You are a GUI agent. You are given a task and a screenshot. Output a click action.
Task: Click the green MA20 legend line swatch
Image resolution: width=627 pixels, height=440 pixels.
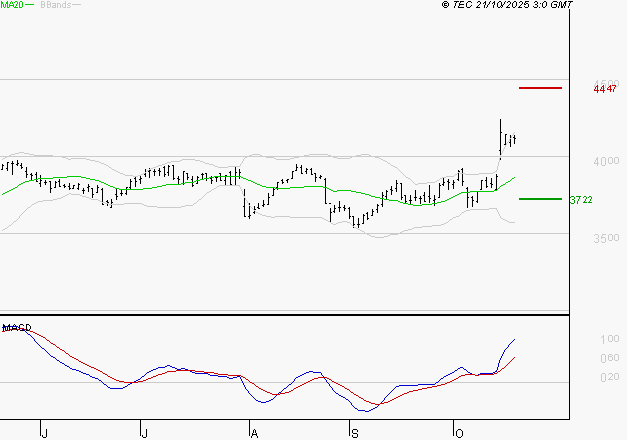(x=28, y=6)
